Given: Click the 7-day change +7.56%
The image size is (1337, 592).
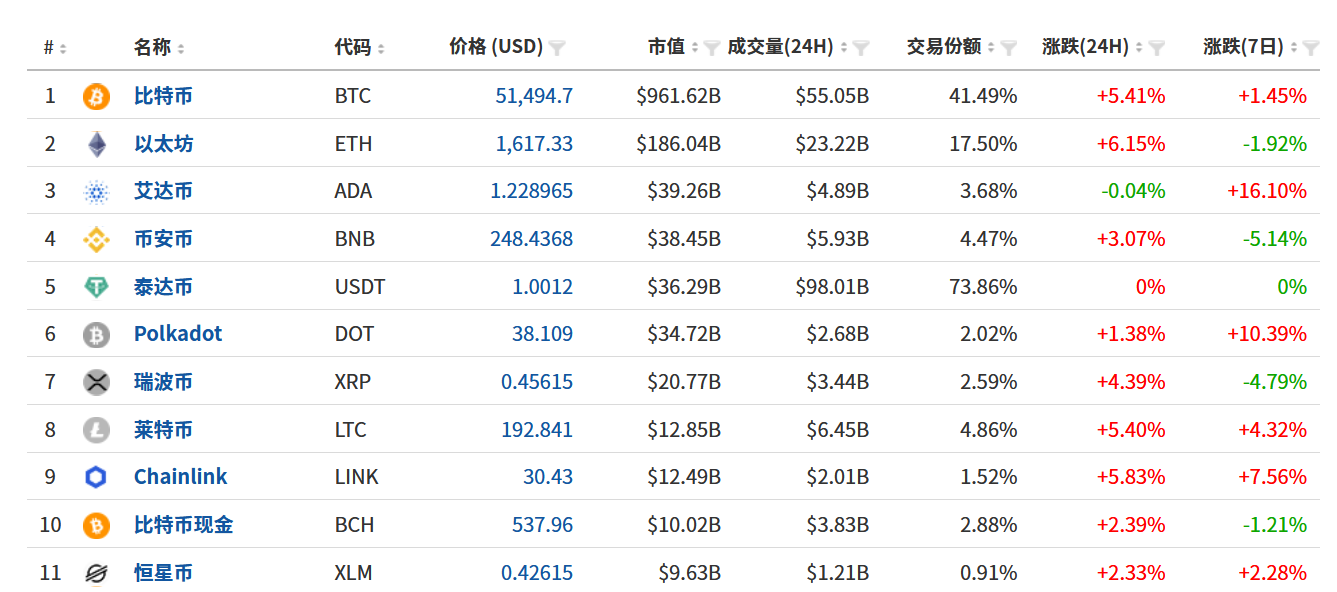Looking at the screenshot, I should [1272, 477].
